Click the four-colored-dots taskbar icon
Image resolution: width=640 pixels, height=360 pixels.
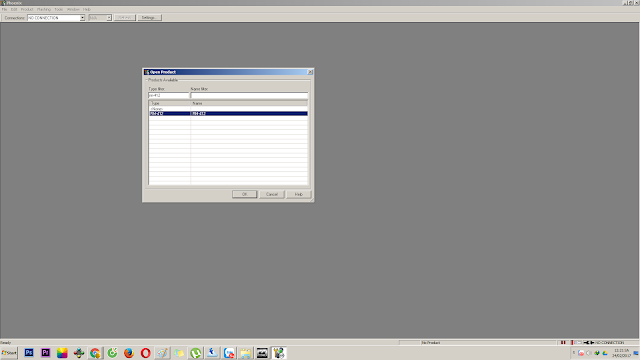click(79, 353)
